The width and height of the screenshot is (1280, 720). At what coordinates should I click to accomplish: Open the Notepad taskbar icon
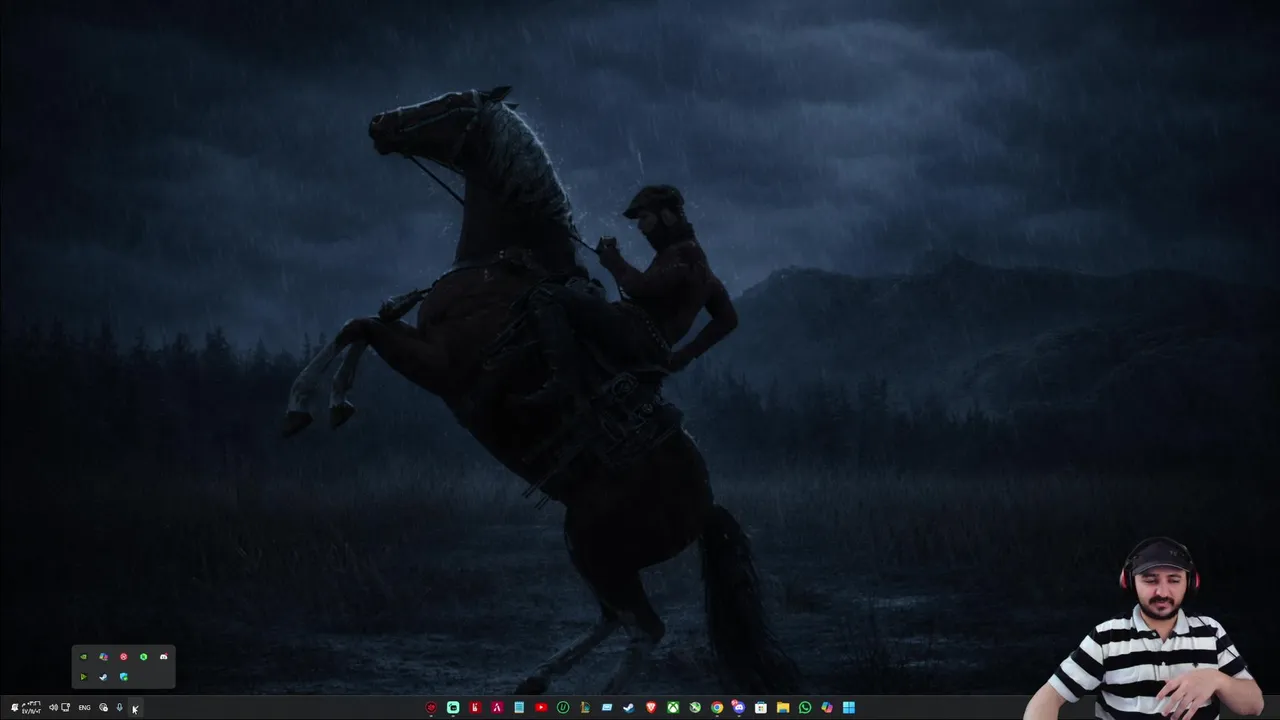coord(519,707)
